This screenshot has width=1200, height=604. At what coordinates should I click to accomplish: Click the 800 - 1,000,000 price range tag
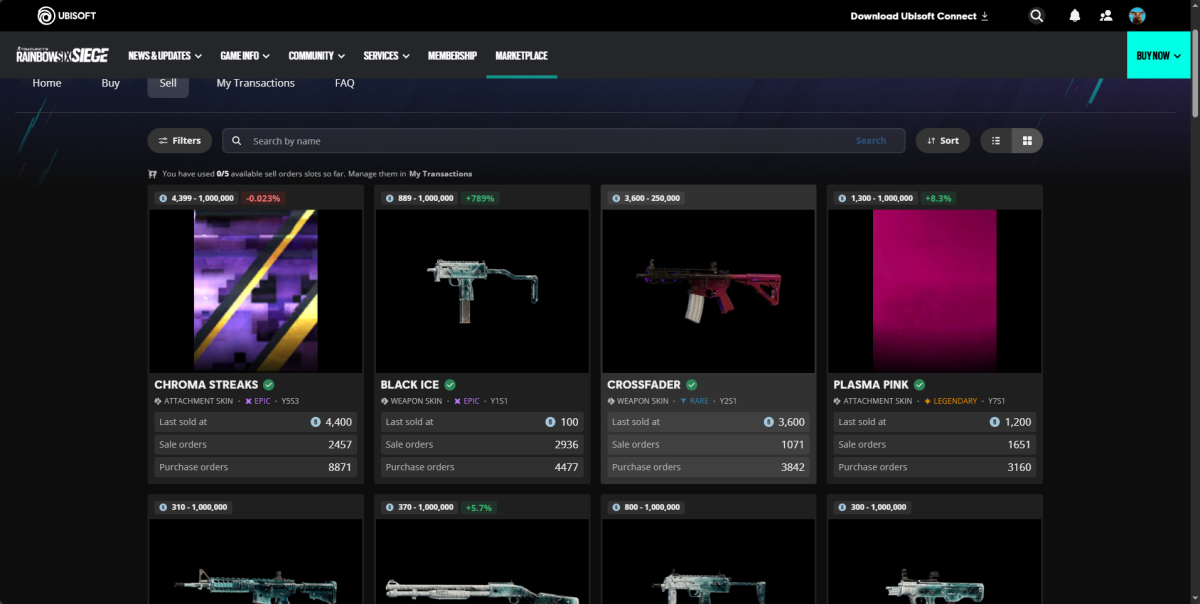click(646, 507)
